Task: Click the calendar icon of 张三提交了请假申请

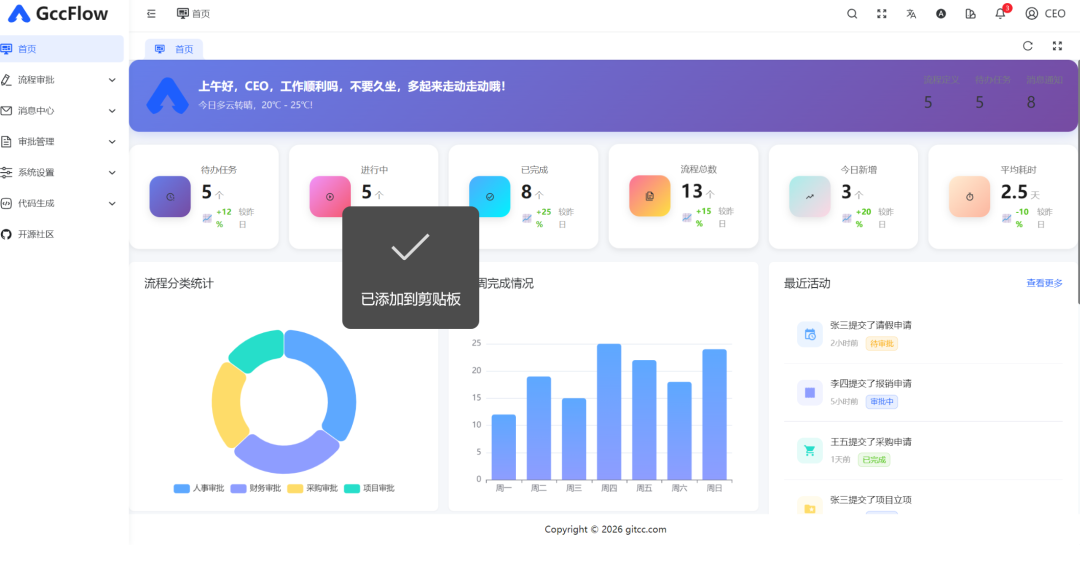Action: [810, 334]
